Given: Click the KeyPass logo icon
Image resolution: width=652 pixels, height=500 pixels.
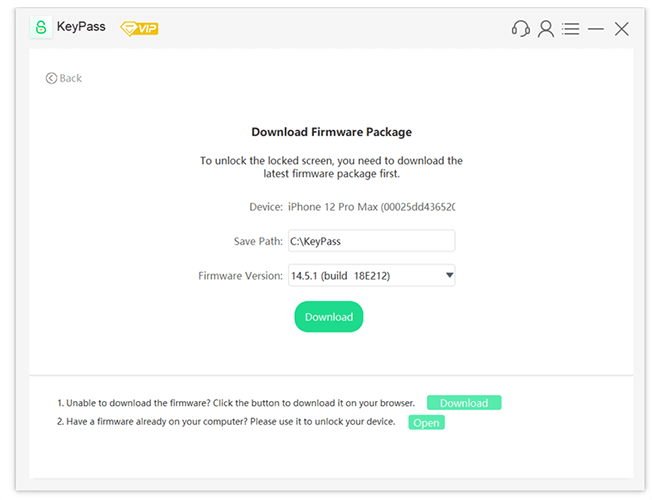Looking at the screenshot, I should click(41, 28).
